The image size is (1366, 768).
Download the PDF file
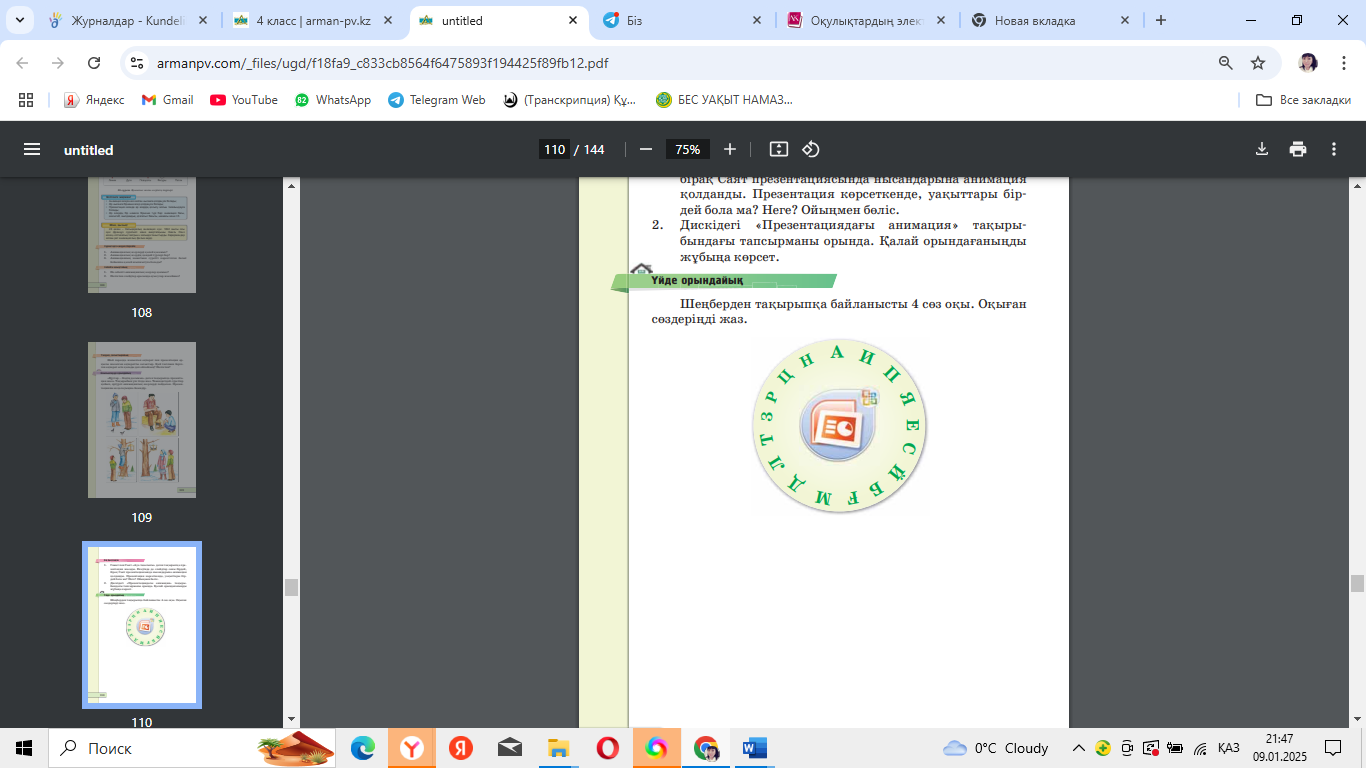[1262, 149]
